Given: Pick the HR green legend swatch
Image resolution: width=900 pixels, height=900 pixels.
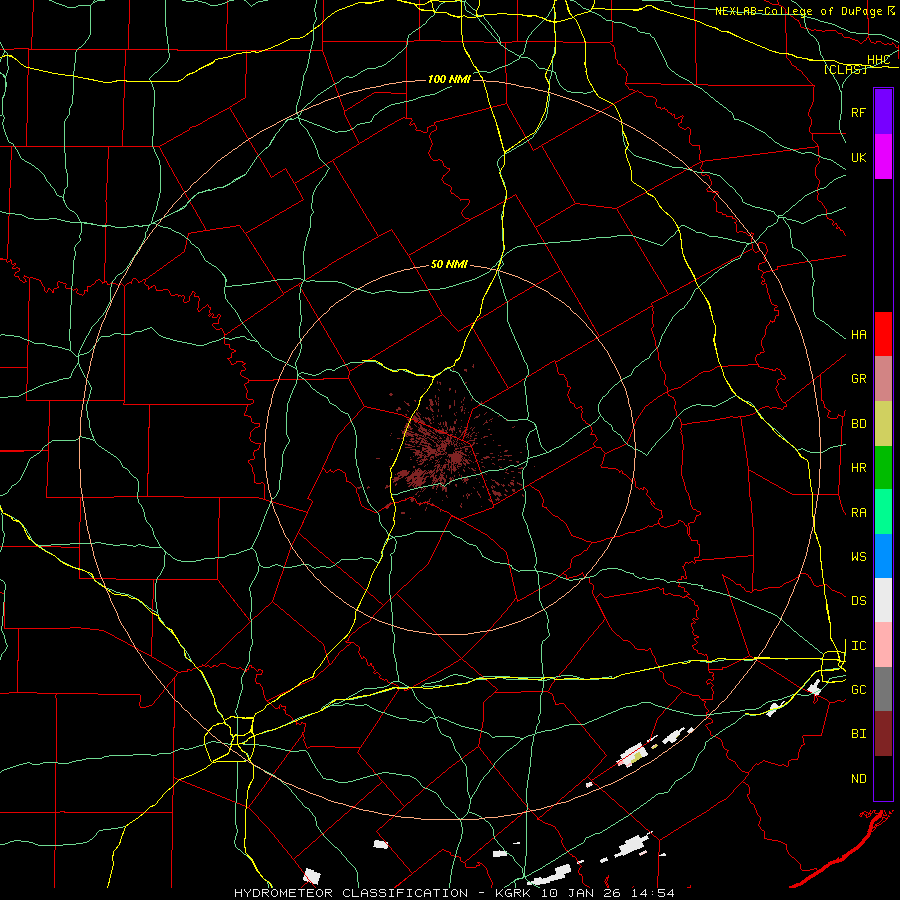Looking at the screenshot, I should 883,468.
